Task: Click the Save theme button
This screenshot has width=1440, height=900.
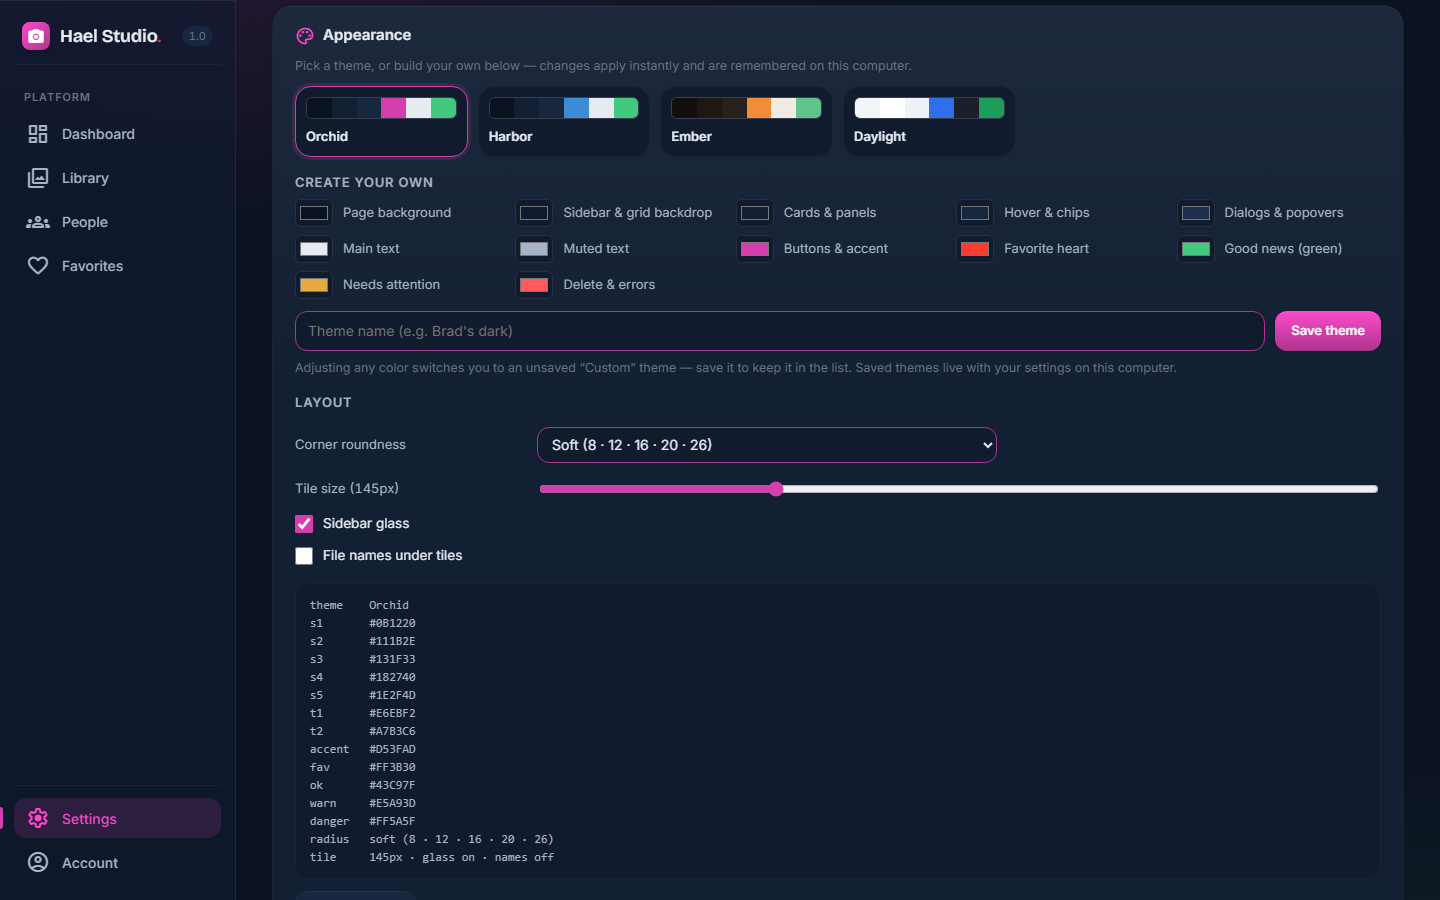Action: (1328, 331)
